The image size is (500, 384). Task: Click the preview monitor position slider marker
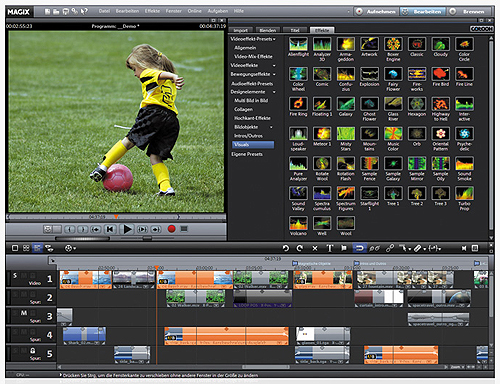click(116, 217)
